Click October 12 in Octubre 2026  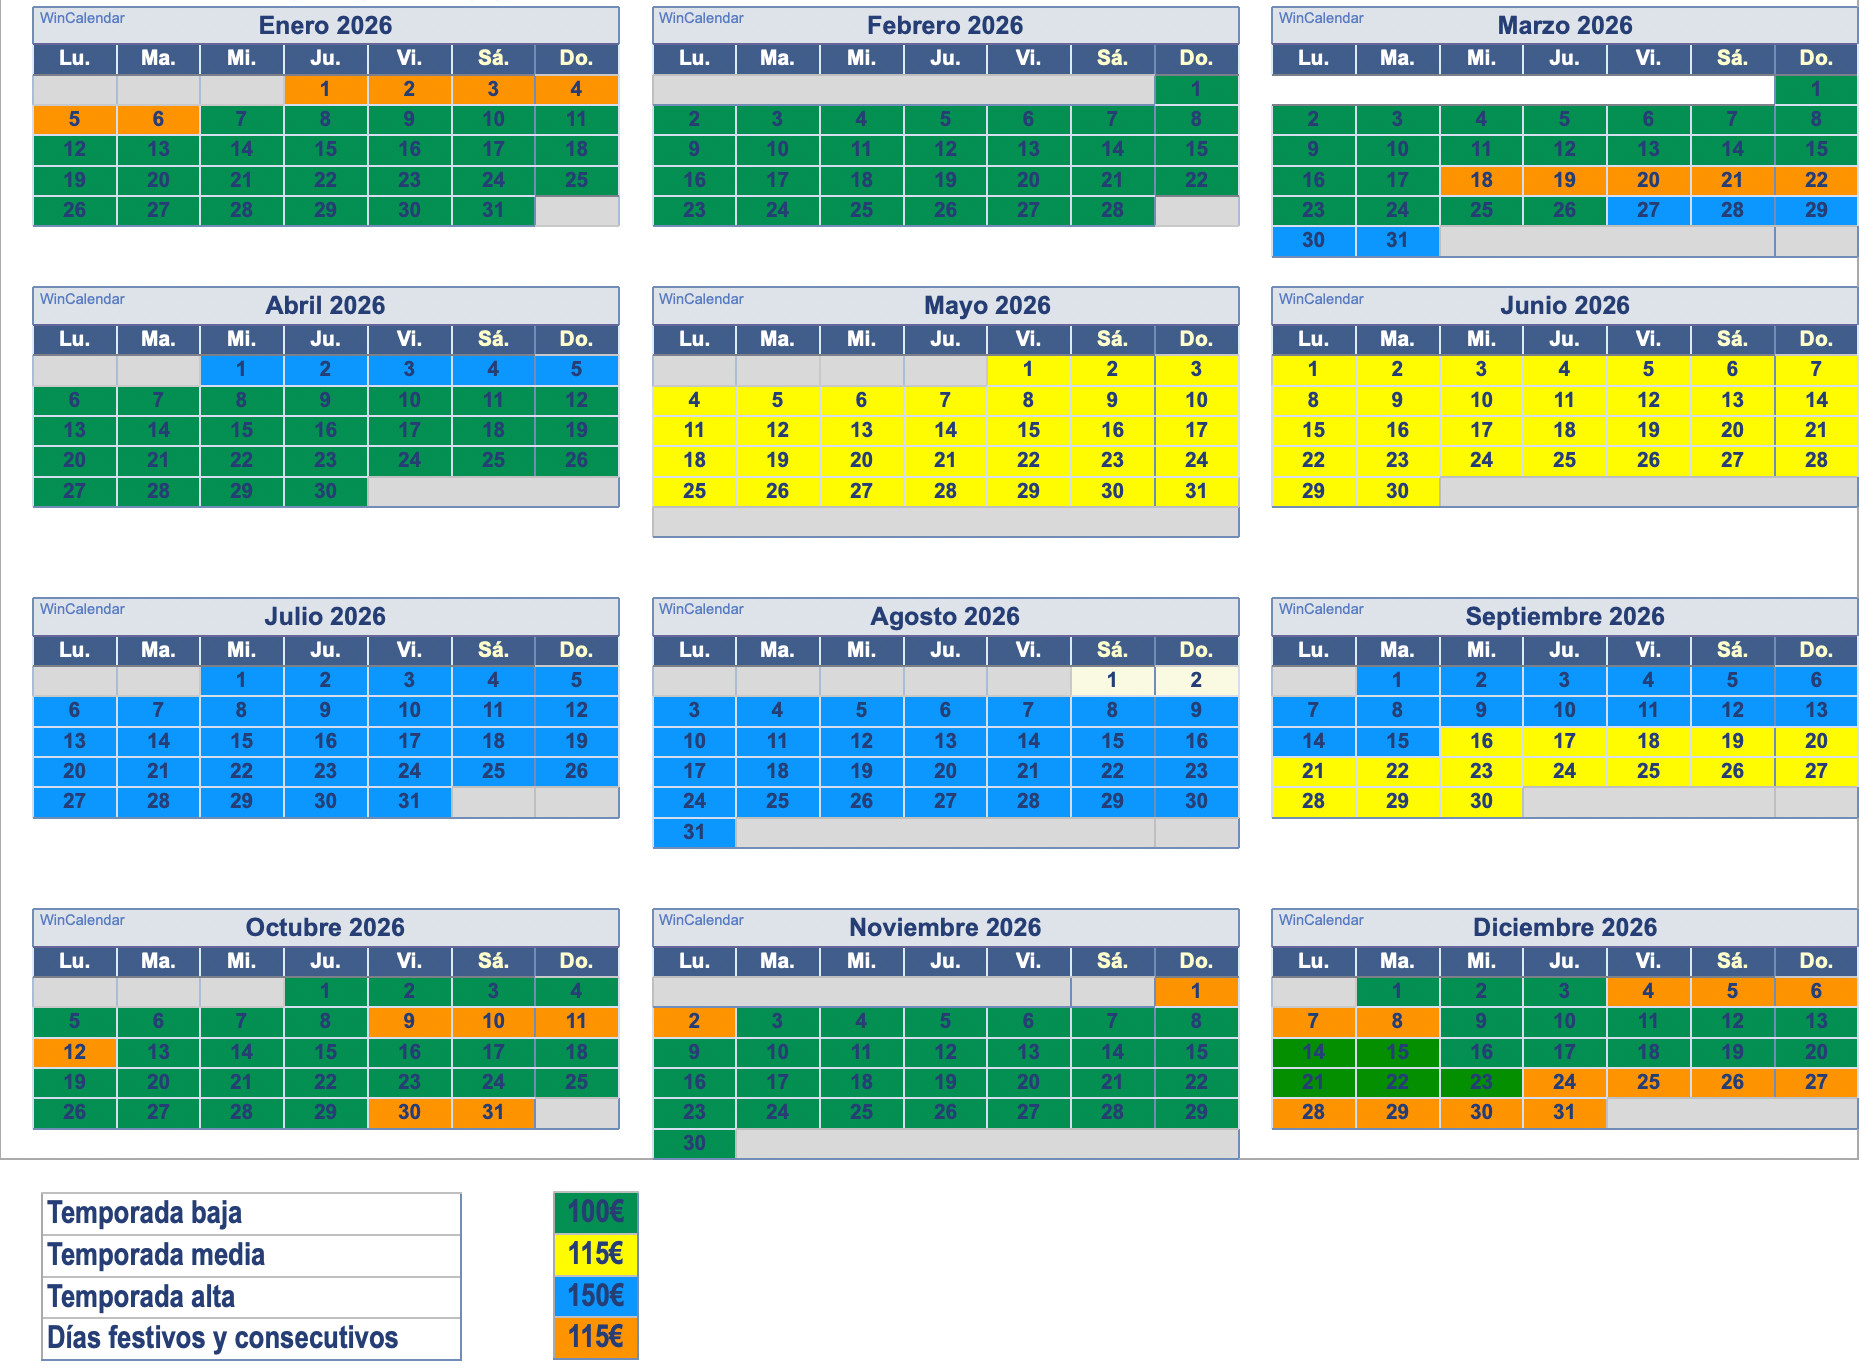click(75, 1052)
